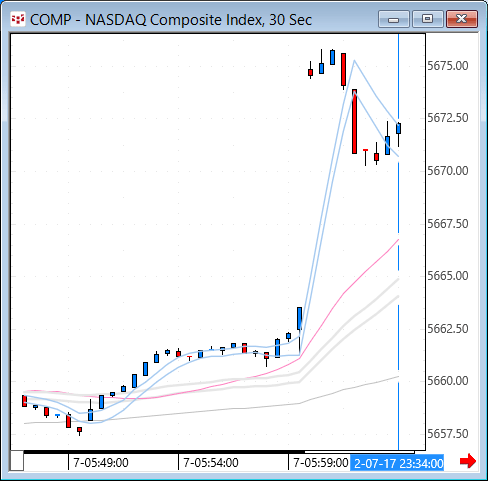Screen dimensions: 488x481
Task: Maximize the COMP chart window
Action: (427, 19)
